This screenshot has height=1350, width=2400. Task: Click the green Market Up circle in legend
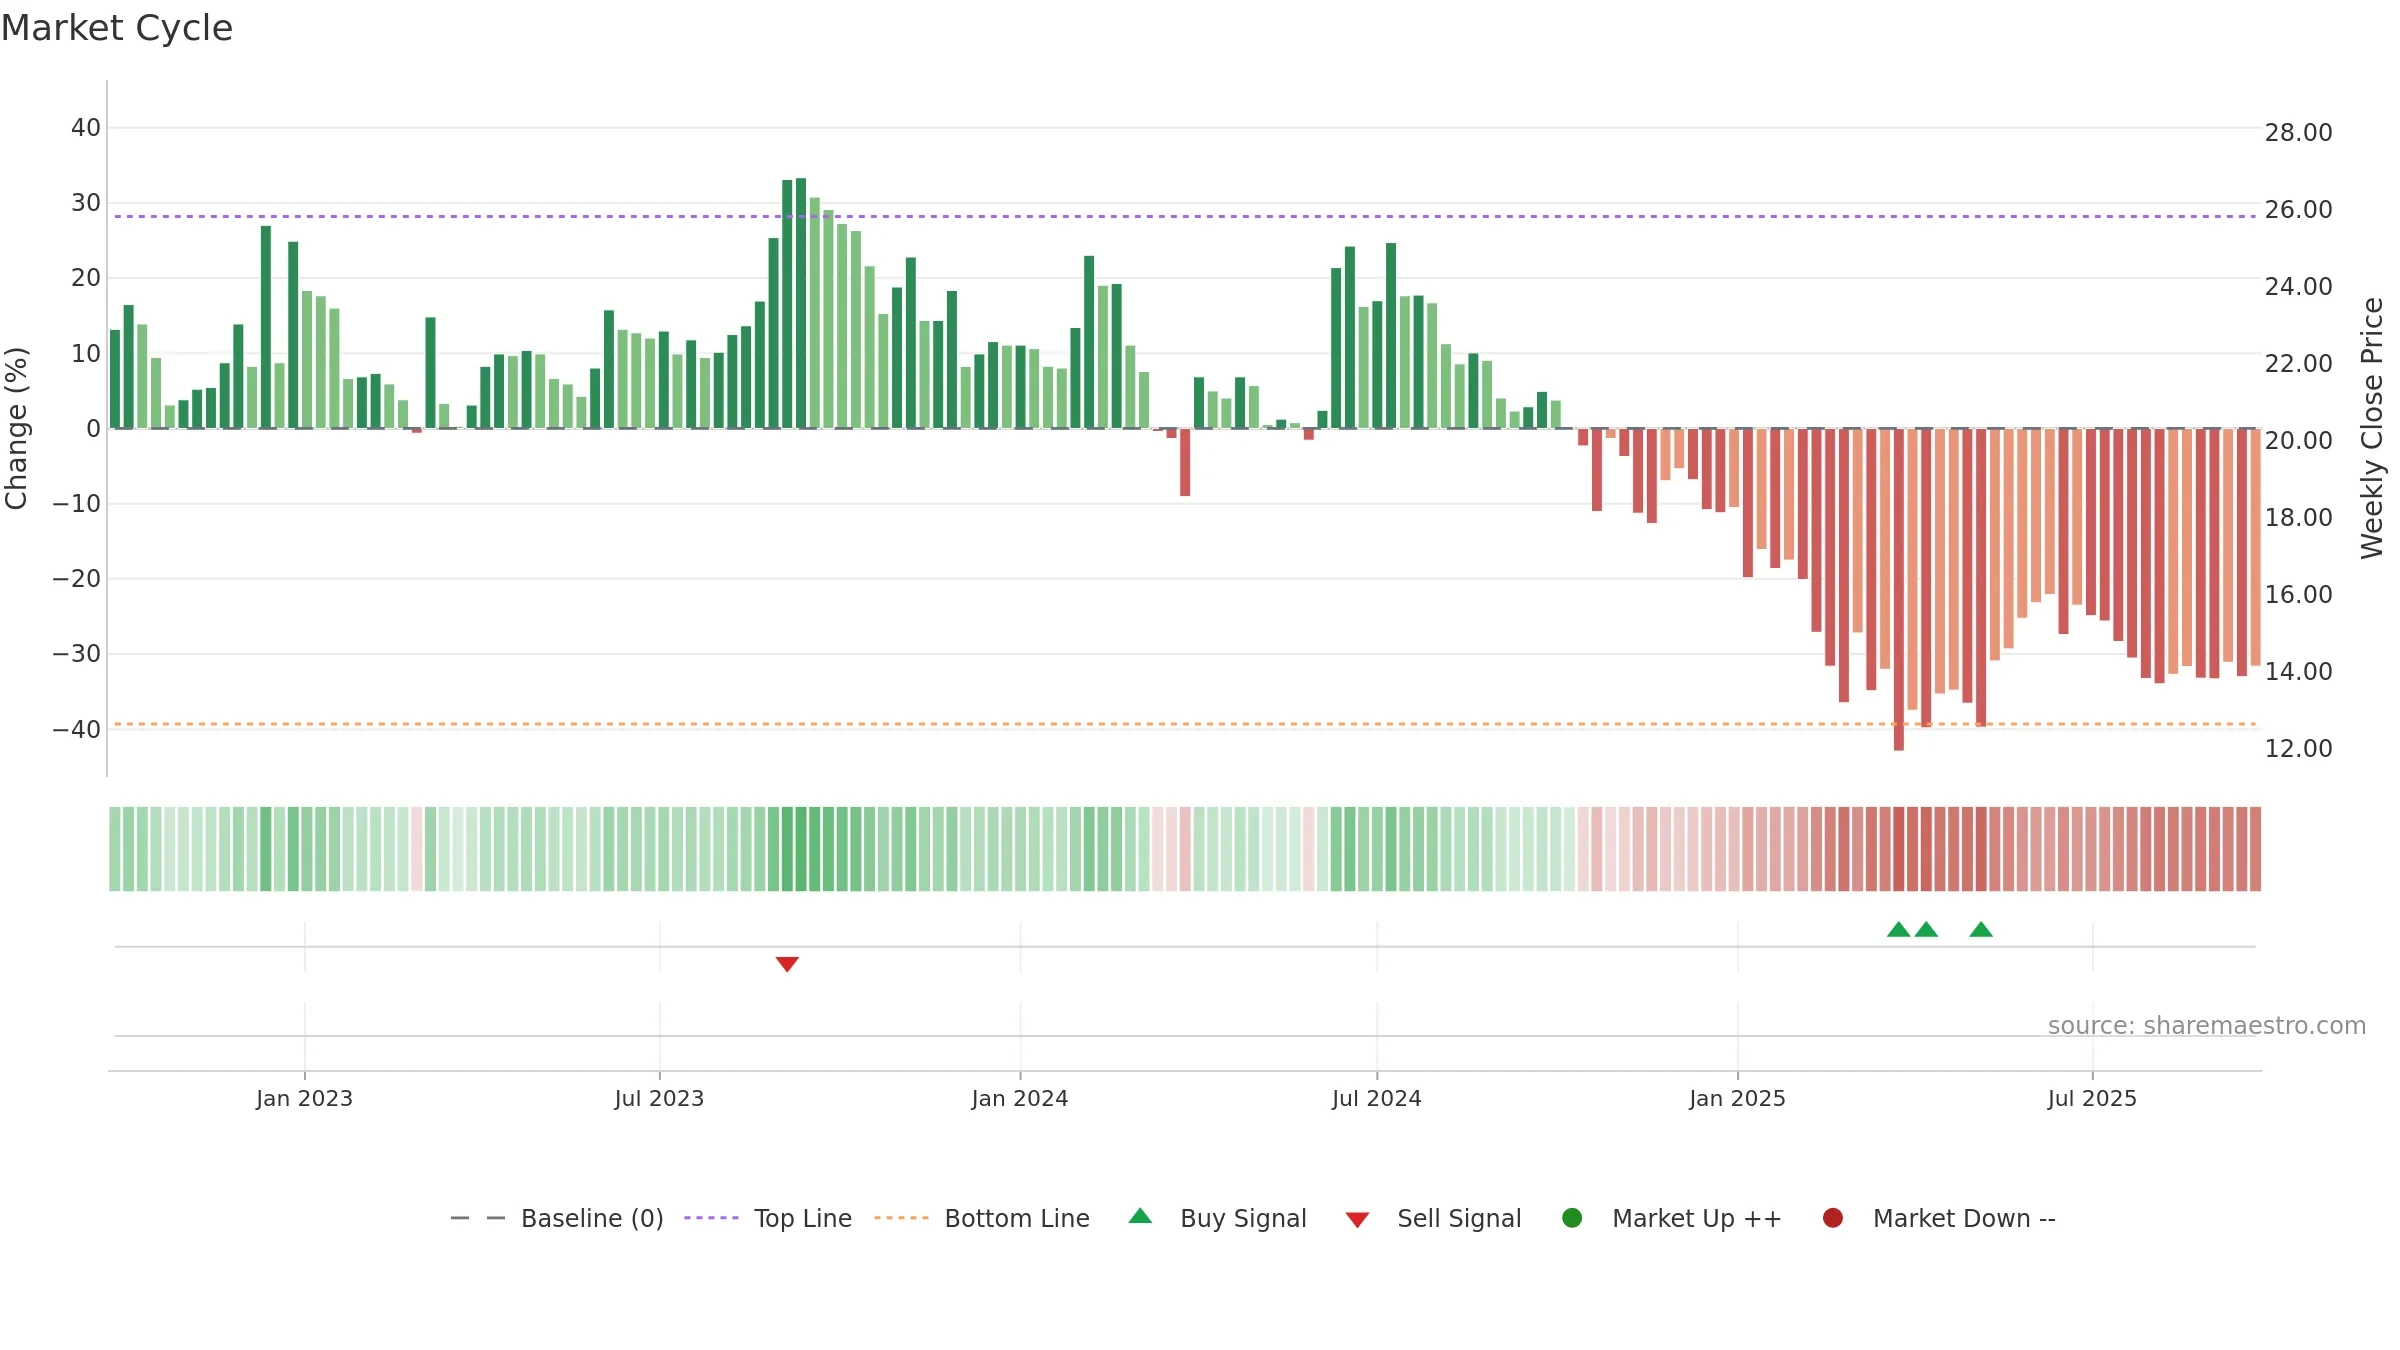tap(1572, 1218)
